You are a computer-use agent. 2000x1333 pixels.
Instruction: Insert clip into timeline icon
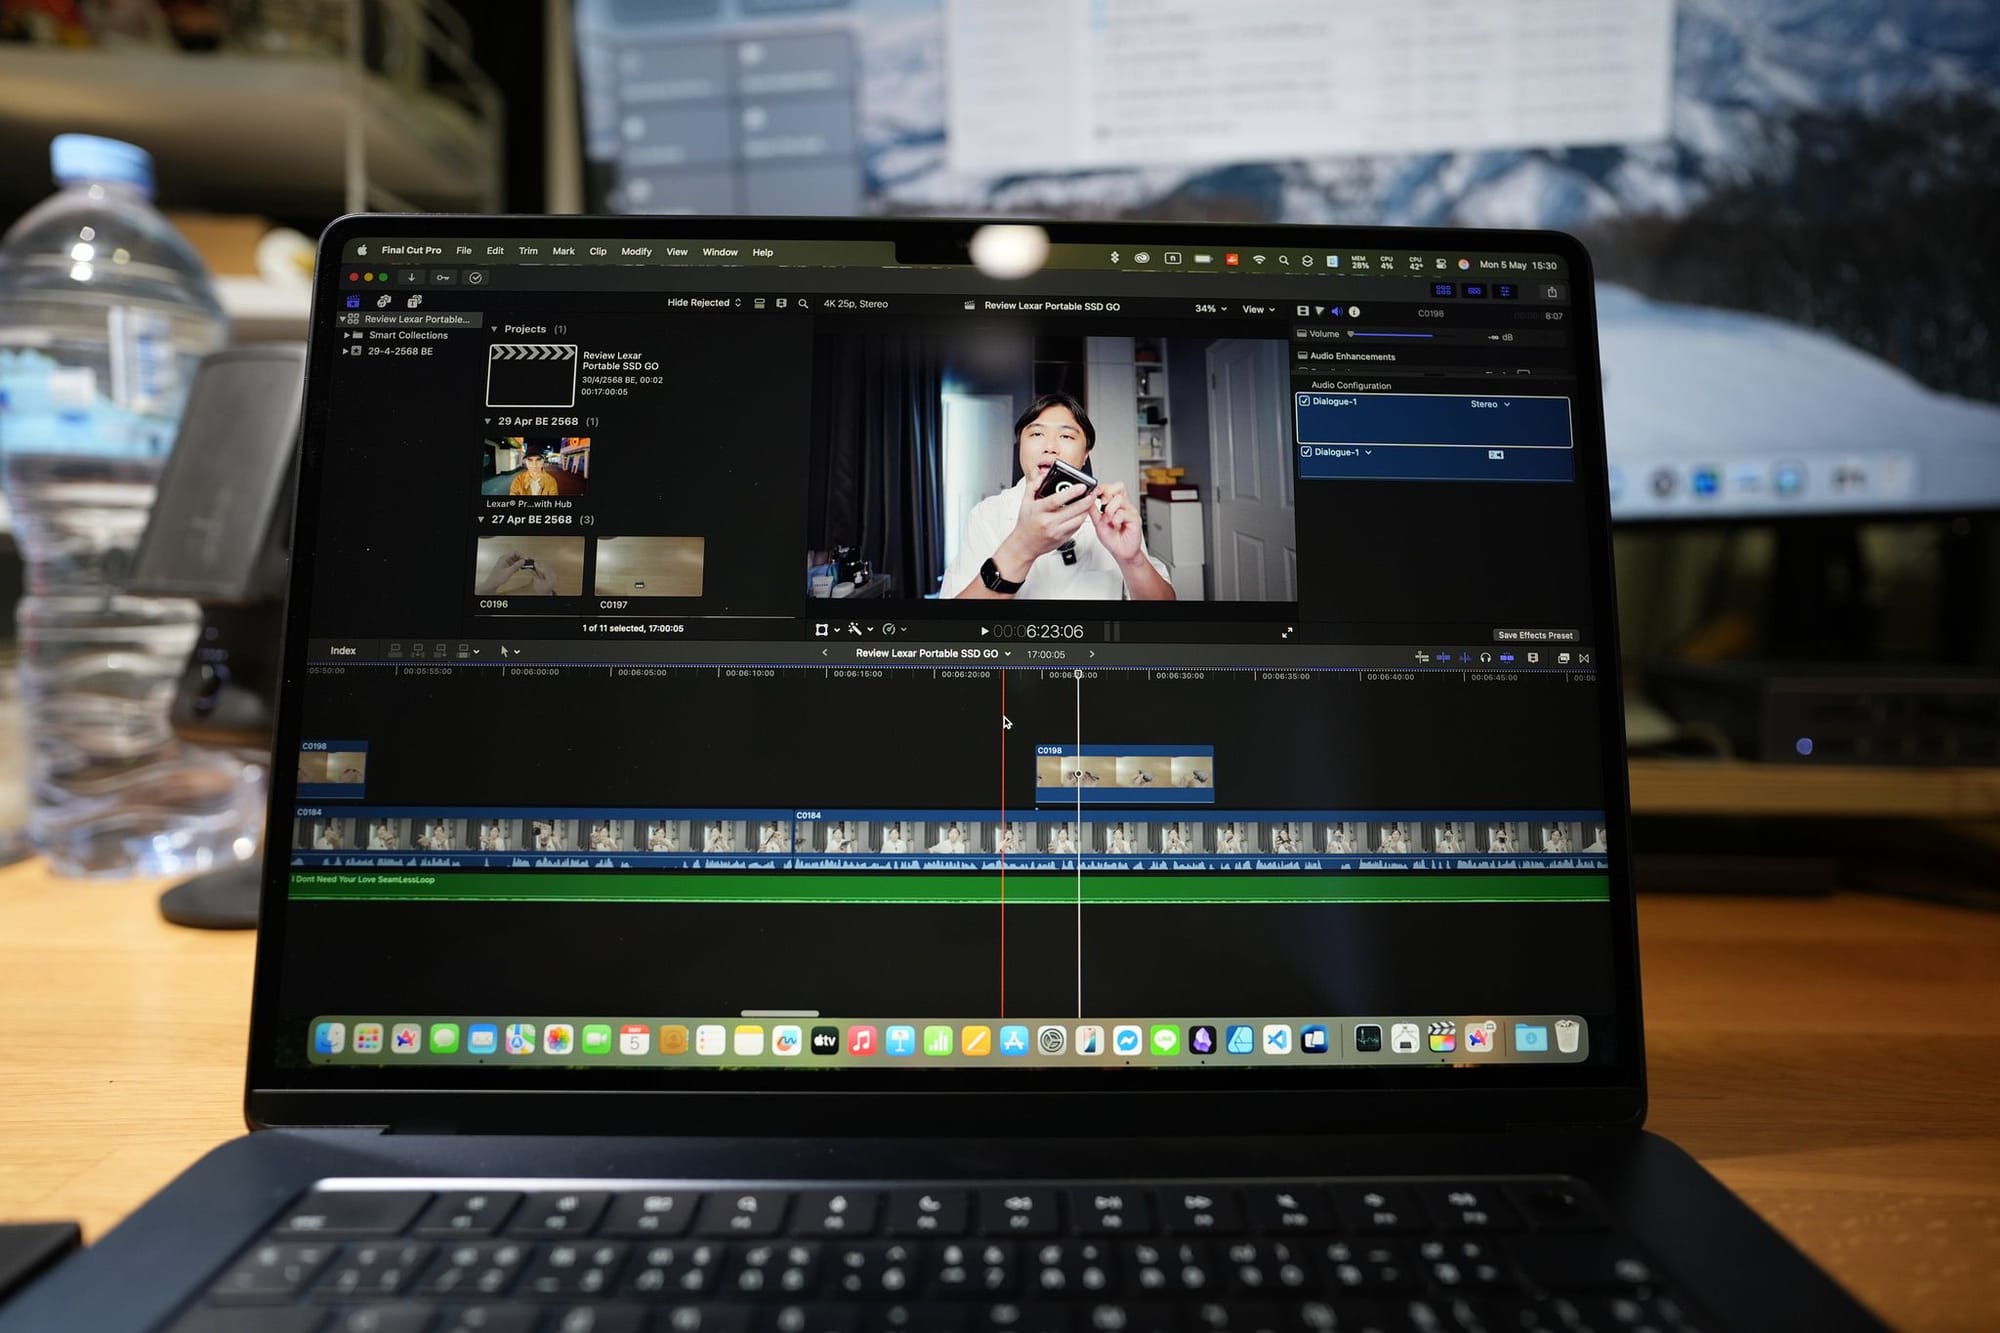pyautogui.click(x=418, y=650)
